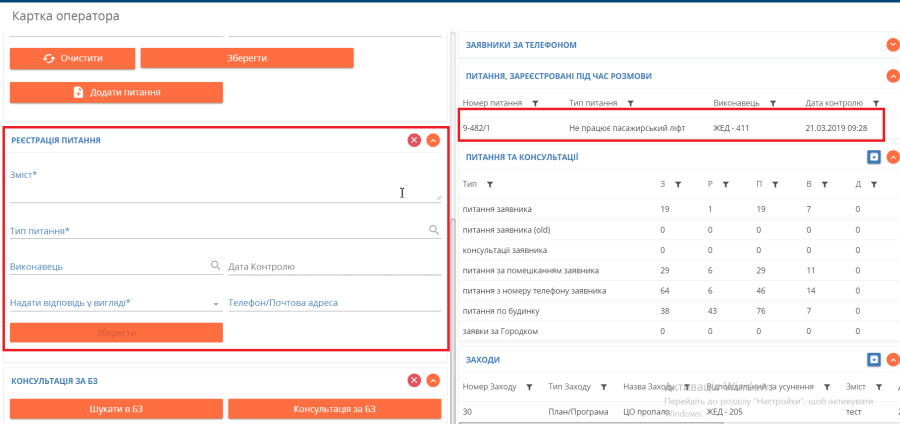This screenshot has height=424, width=900.
Task: Open the Надати відповідь у вигляді dropdown
Action: pyautogui.click(x=216, y=303)
